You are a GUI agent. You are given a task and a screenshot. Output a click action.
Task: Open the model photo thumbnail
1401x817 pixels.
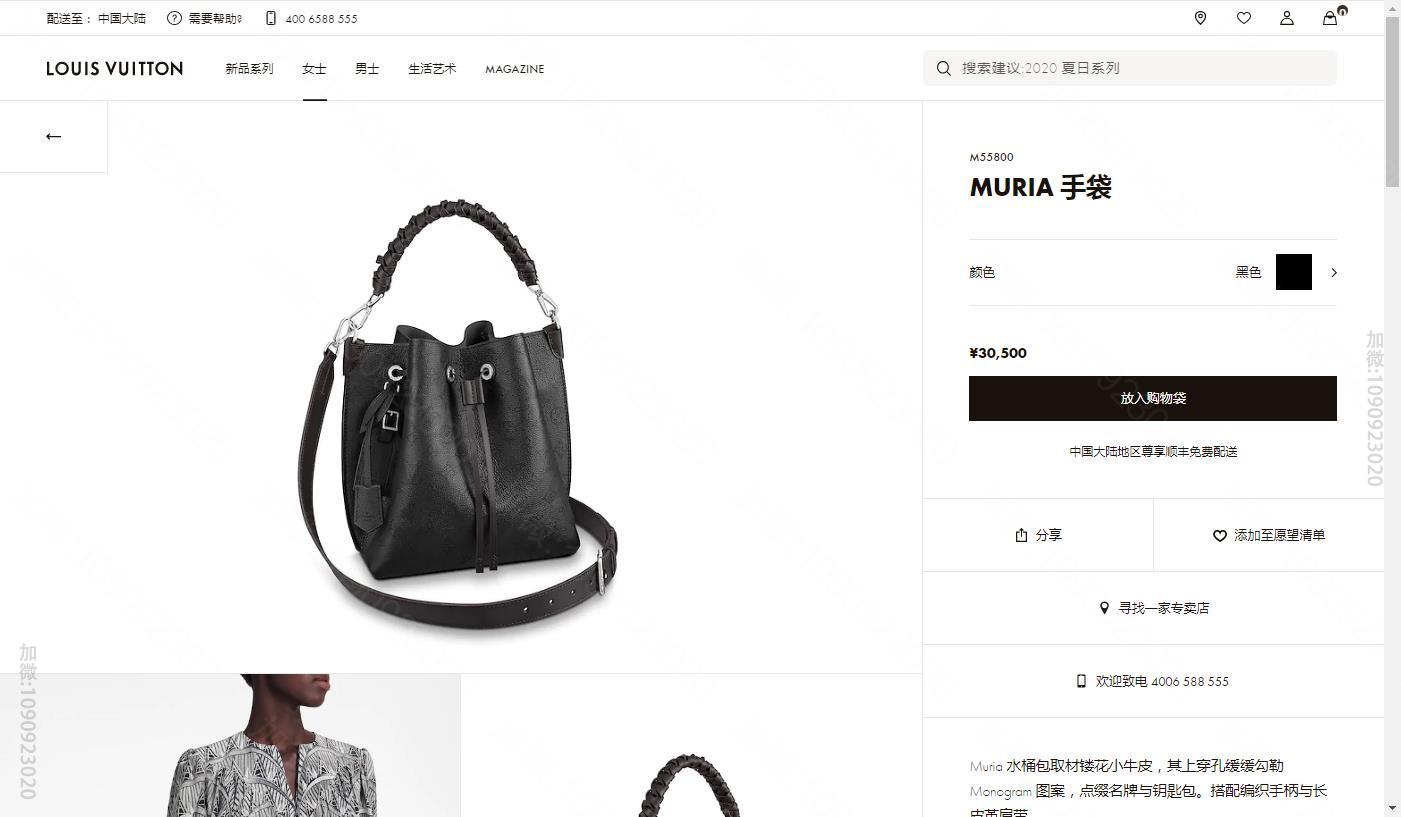point(230,745)
